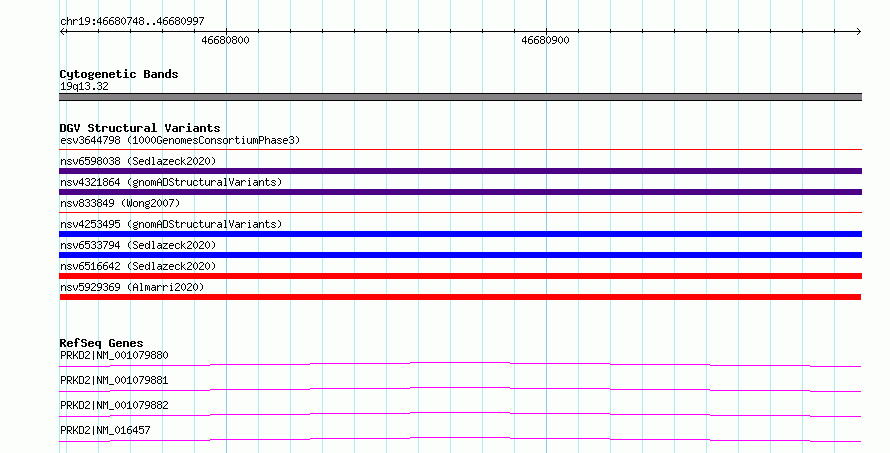Click the thin red line for nsv833849
Viewport: 890px width, 453px height.
coord(460,212)
